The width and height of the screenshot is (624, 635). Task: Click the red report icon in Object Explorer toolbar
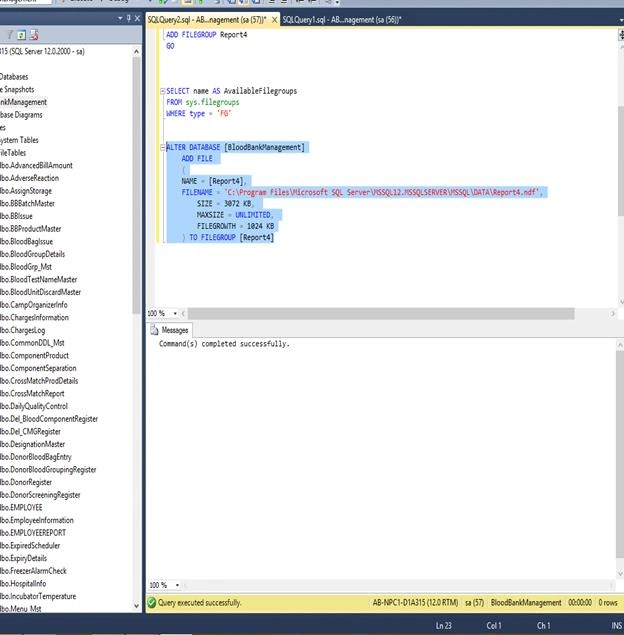pyautogui.click(x=34, y=35)
